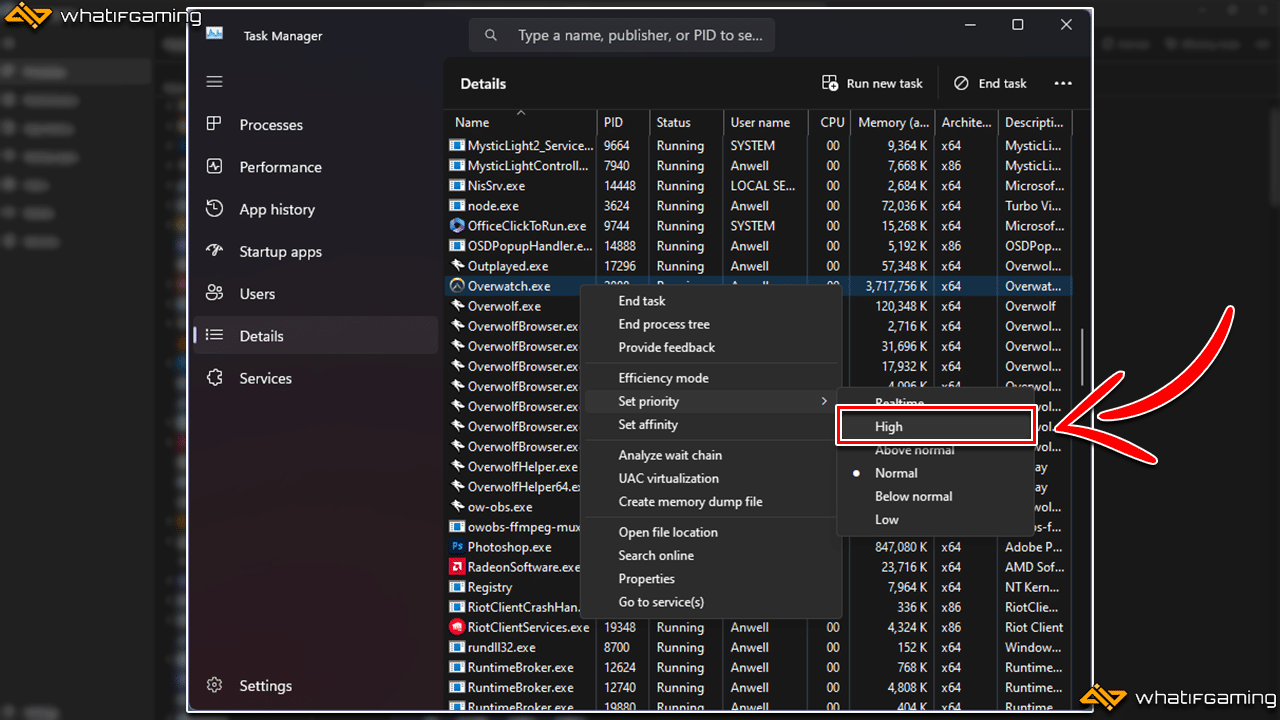Viewport: 1280px width, 720px height.
Task: Open the Services page
Action: point(316,378)
